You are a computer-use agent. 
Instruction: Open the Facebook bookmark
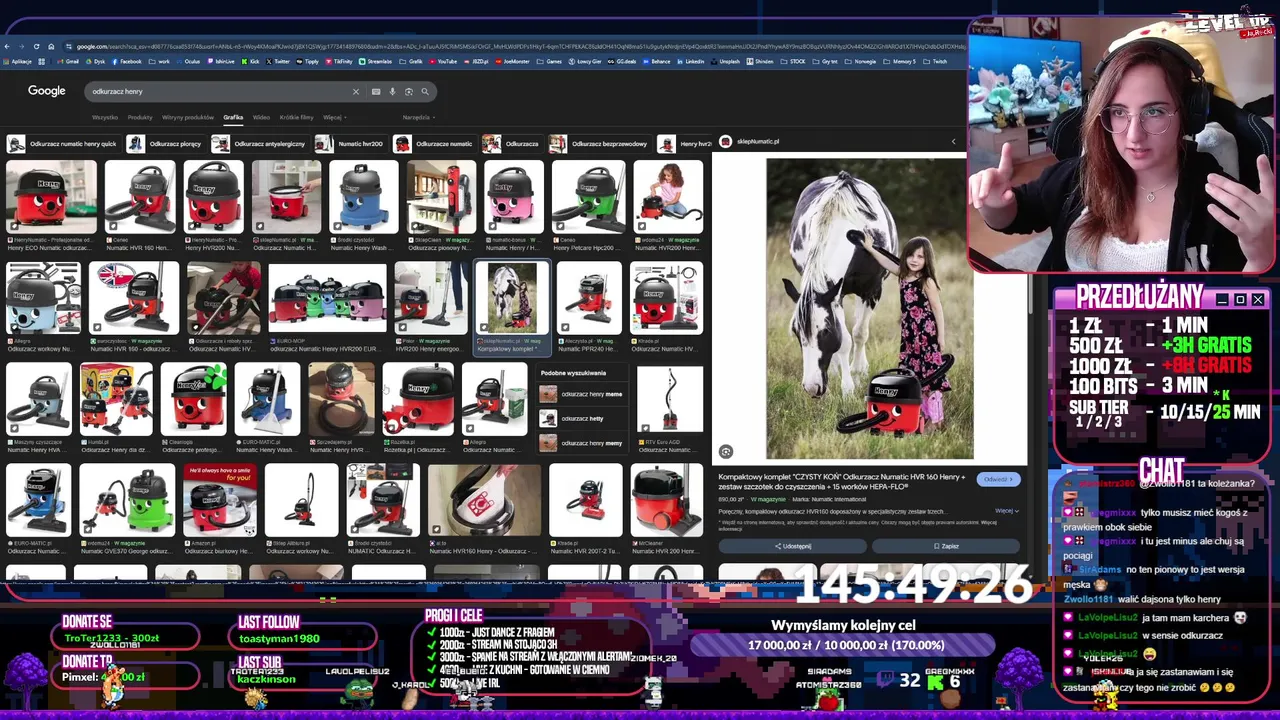pyautogui.click(x=126, y=61)
